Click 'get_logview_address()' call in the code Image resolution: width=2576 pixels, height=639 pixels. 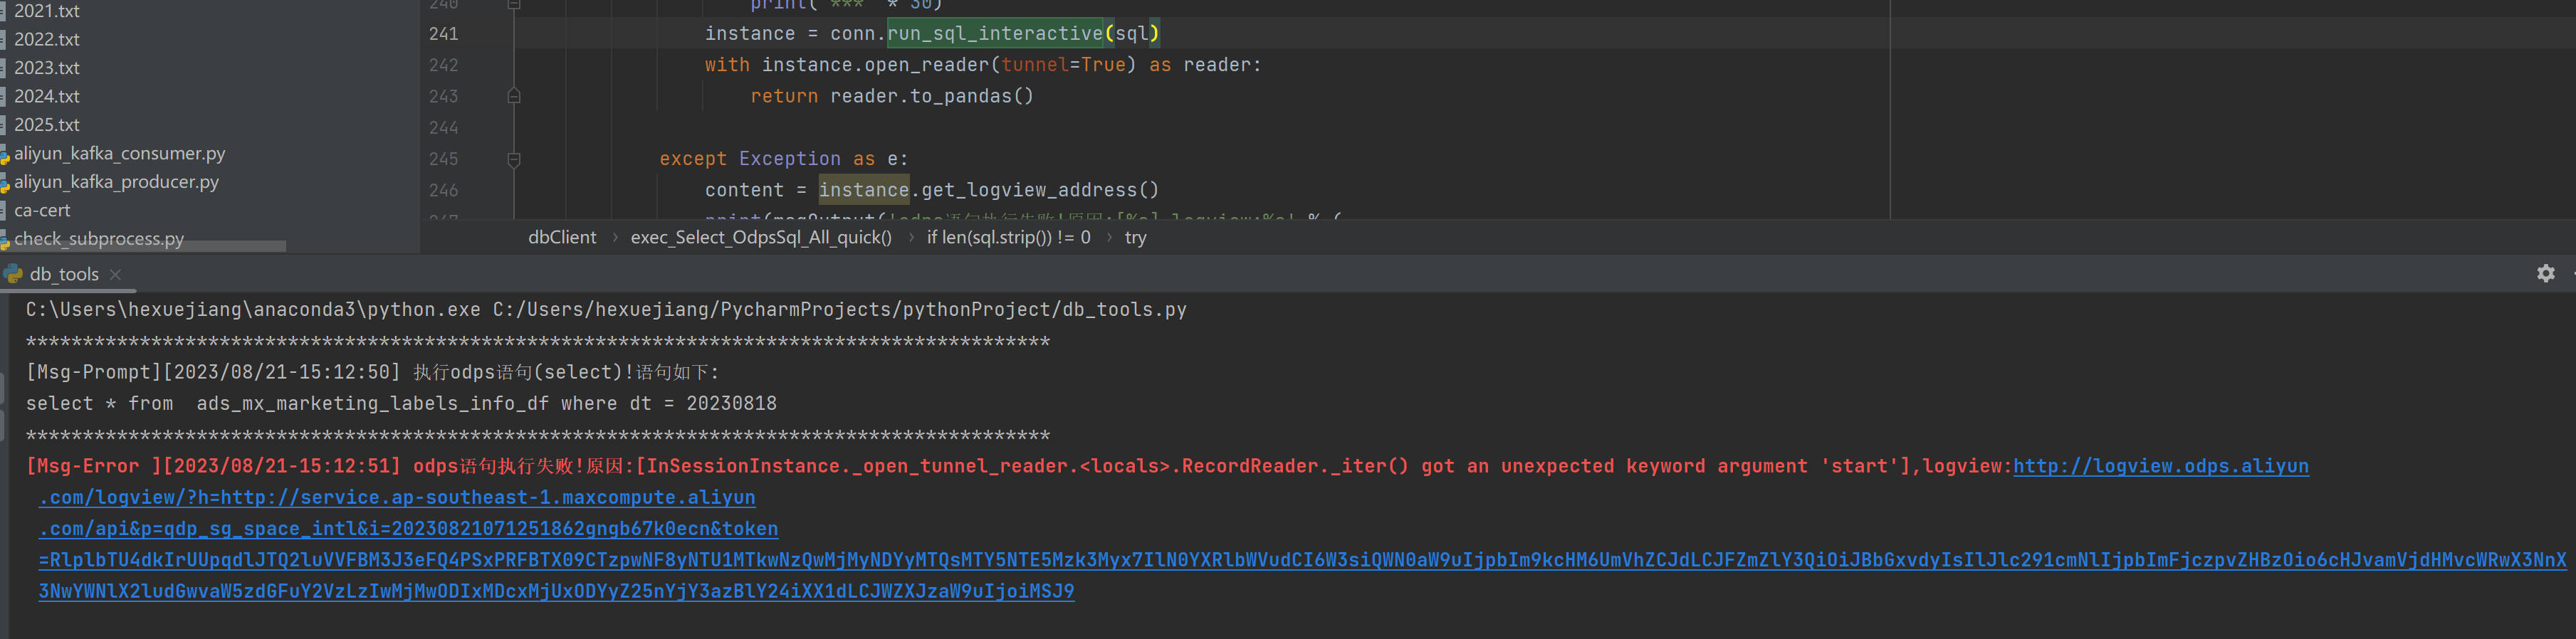(x=1040, y=190)
